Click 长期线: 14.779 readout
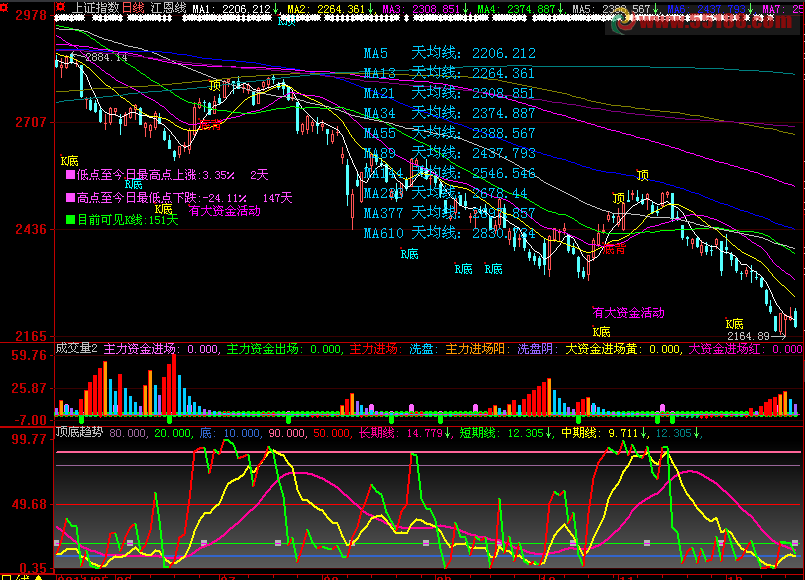805x580 pixels. tap(405, 433)
